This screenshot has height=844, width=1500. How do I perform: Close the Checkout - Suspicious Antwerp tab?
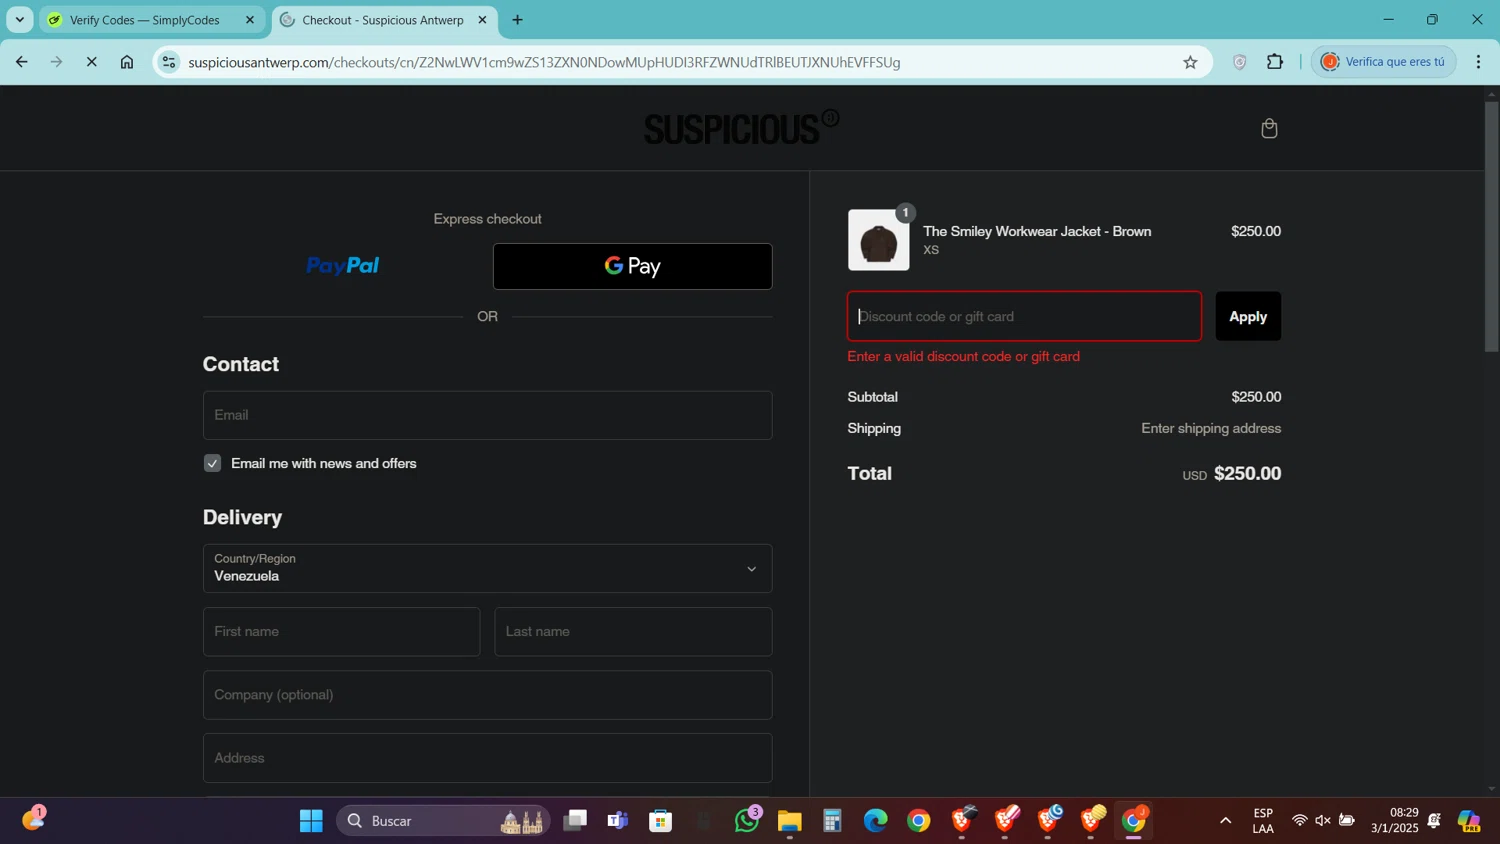pyautogui.click(x=482, y=20)
